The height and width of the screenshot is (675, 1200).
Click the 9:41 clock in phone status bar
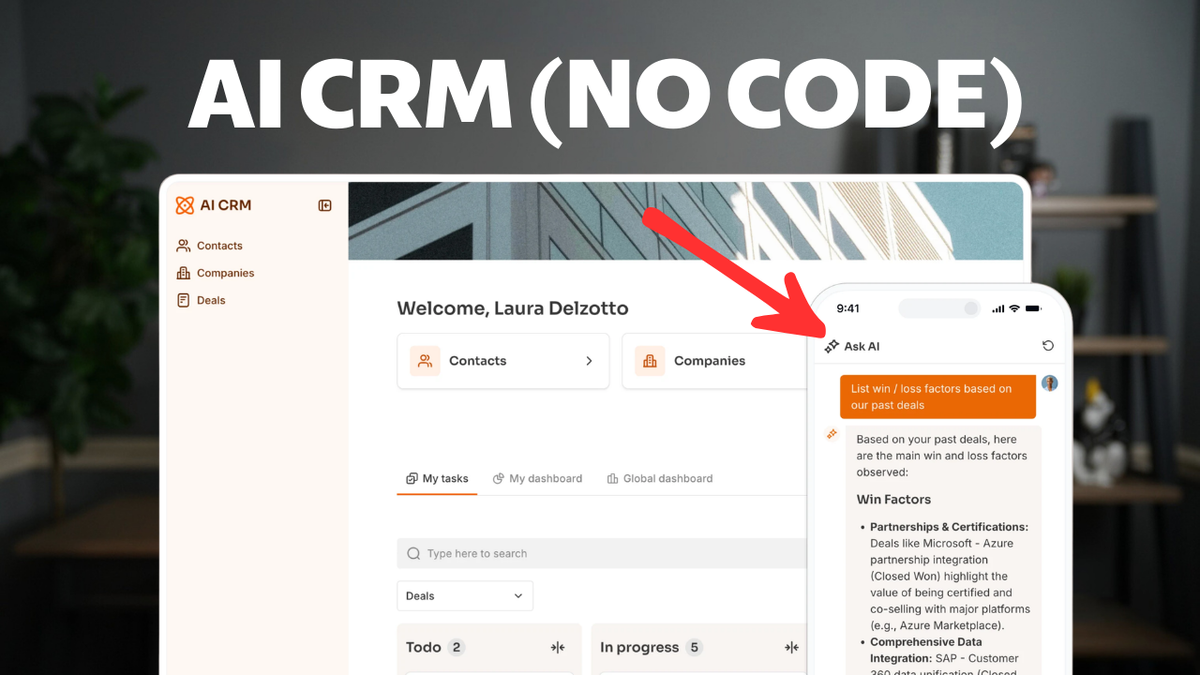click(848, 308)
